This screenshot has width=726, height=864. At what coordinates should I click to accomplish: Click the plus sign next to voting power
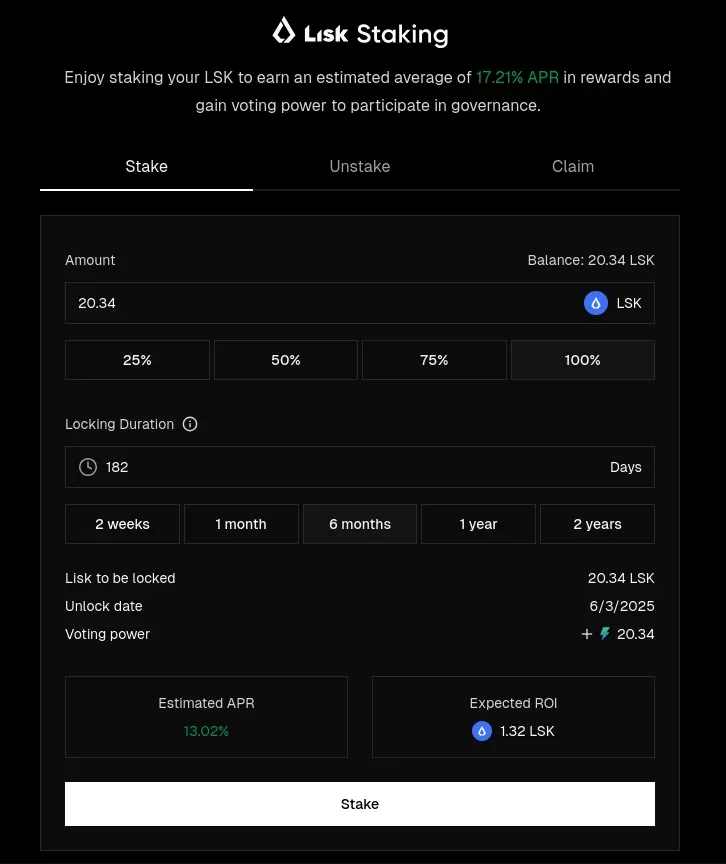point(587,634)
